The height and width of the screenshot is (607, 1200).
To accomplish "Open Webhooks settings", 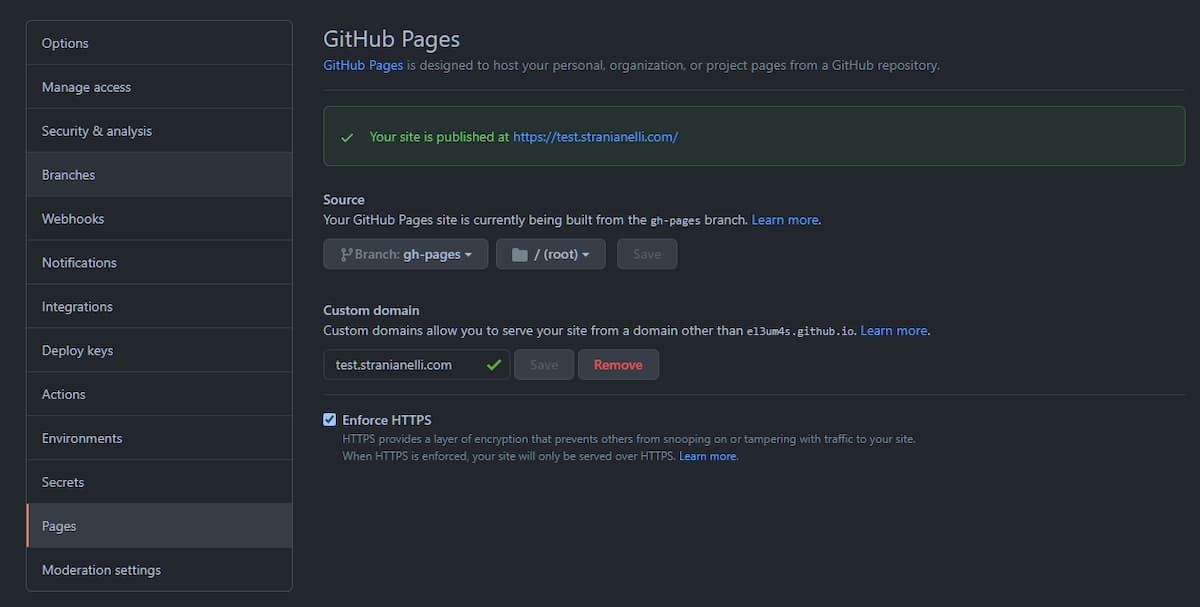I will point(159,219).
